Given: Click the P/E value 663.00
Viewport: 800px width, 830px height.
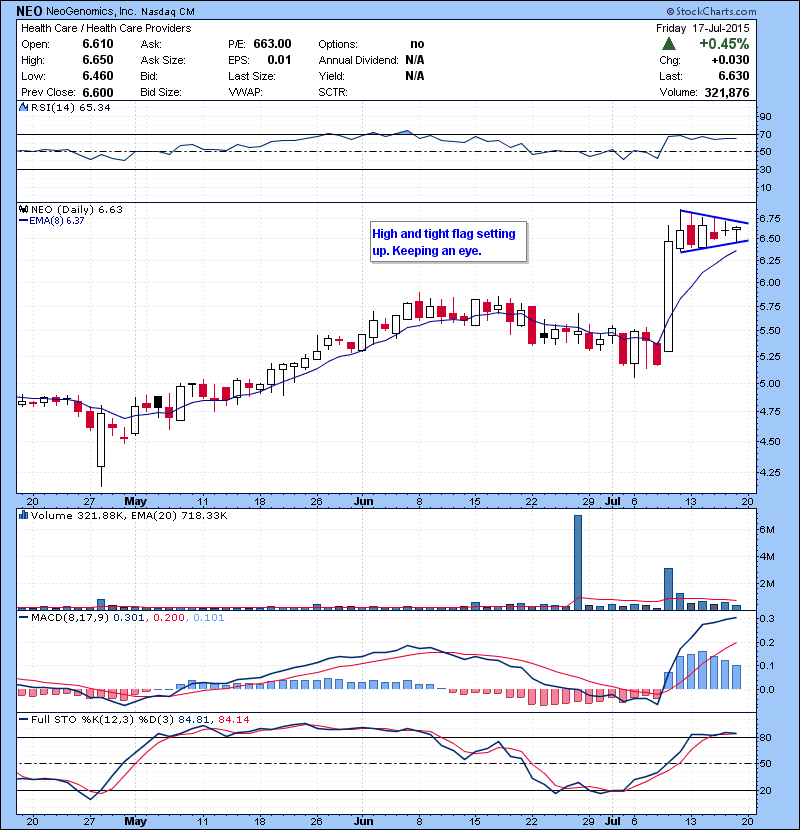Looking at the screenshot, I should pyautogui.click(x=272, y=44).
